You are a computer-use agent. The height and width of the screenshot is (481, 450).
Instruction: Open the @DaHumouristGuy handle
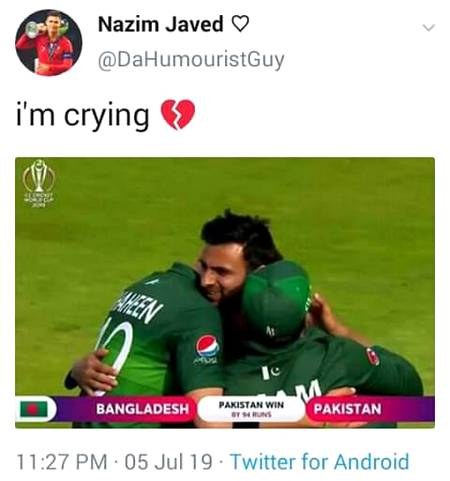point(191,59)
